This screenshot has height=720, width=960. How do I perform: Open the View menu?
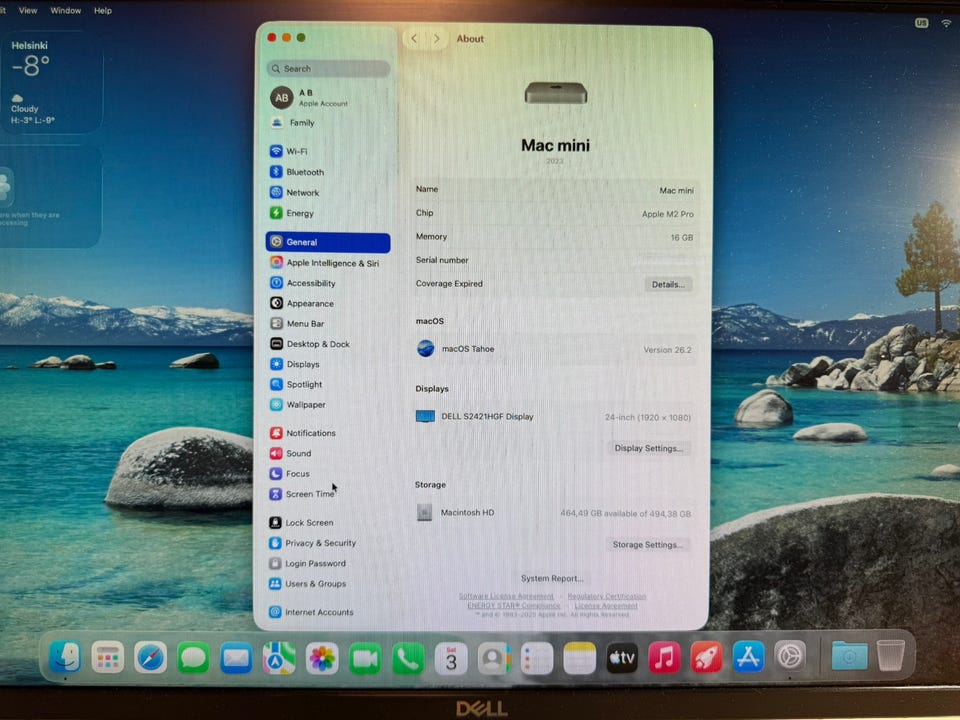28,10
